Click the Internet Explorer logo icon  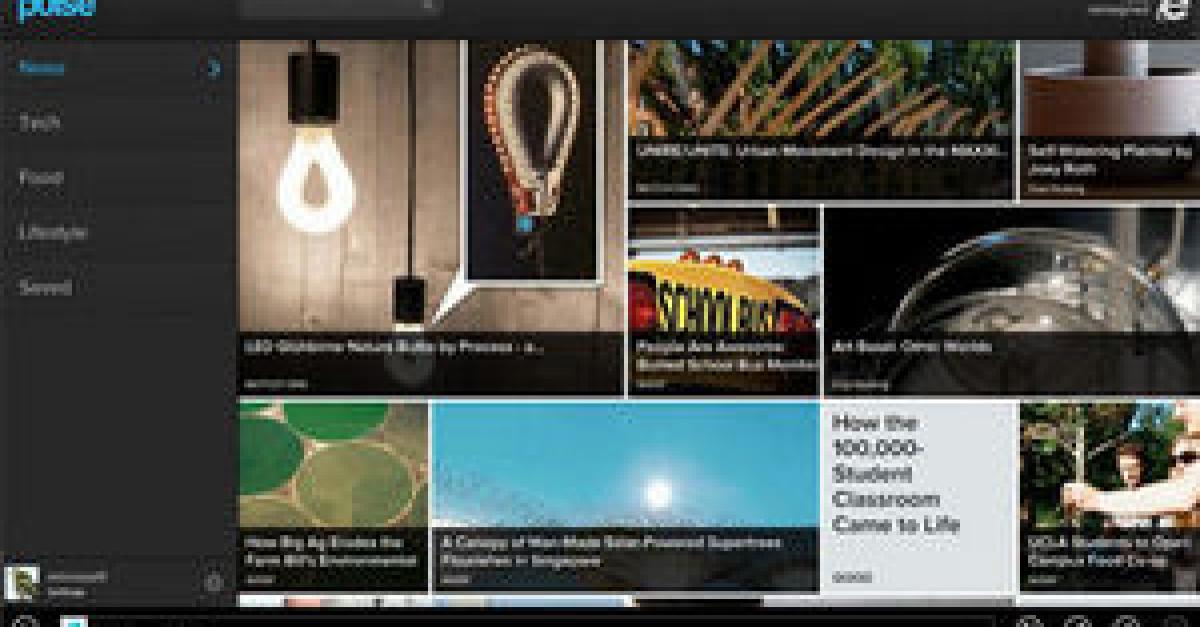point(1170,9)
